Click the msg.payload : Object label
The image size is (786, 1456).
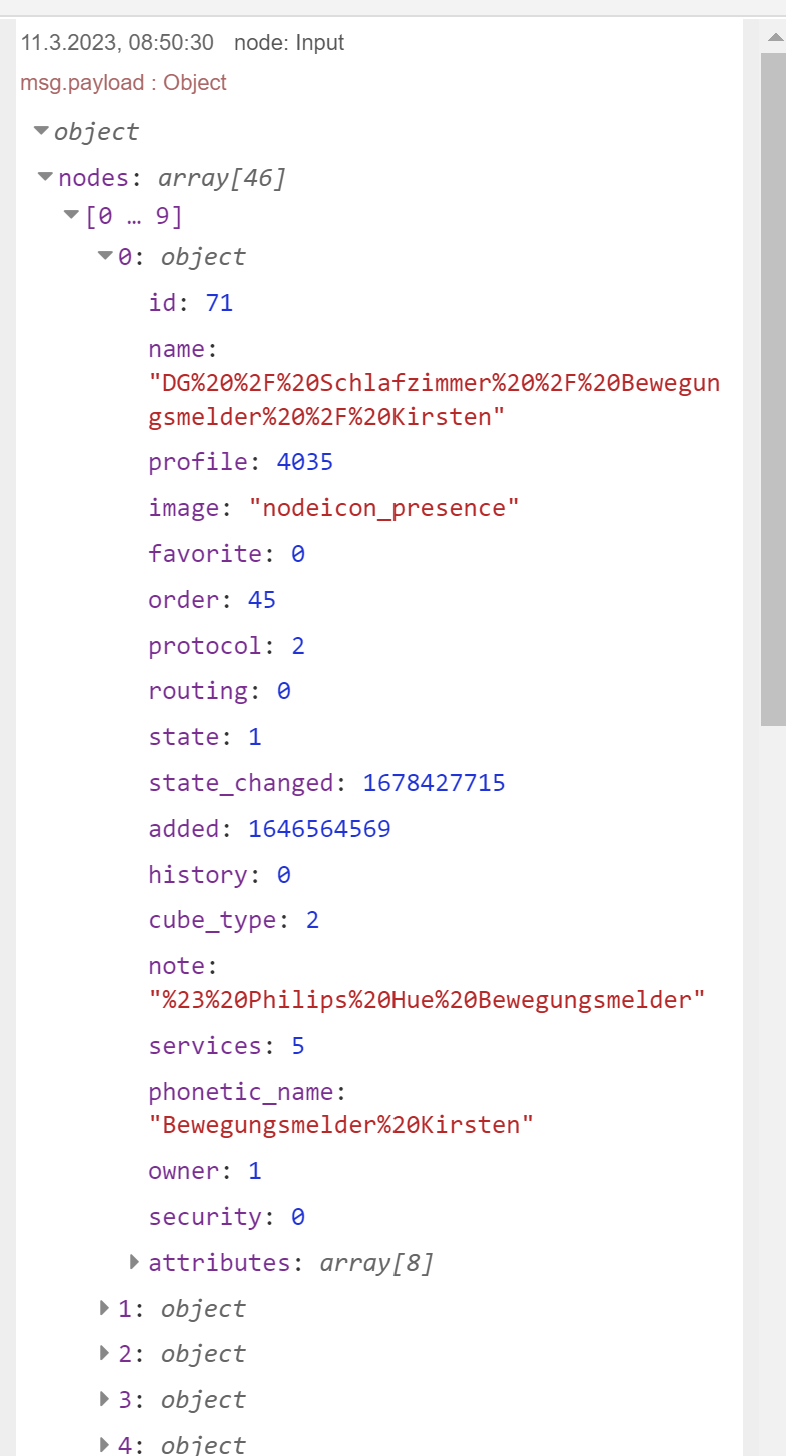pos(124,83)
